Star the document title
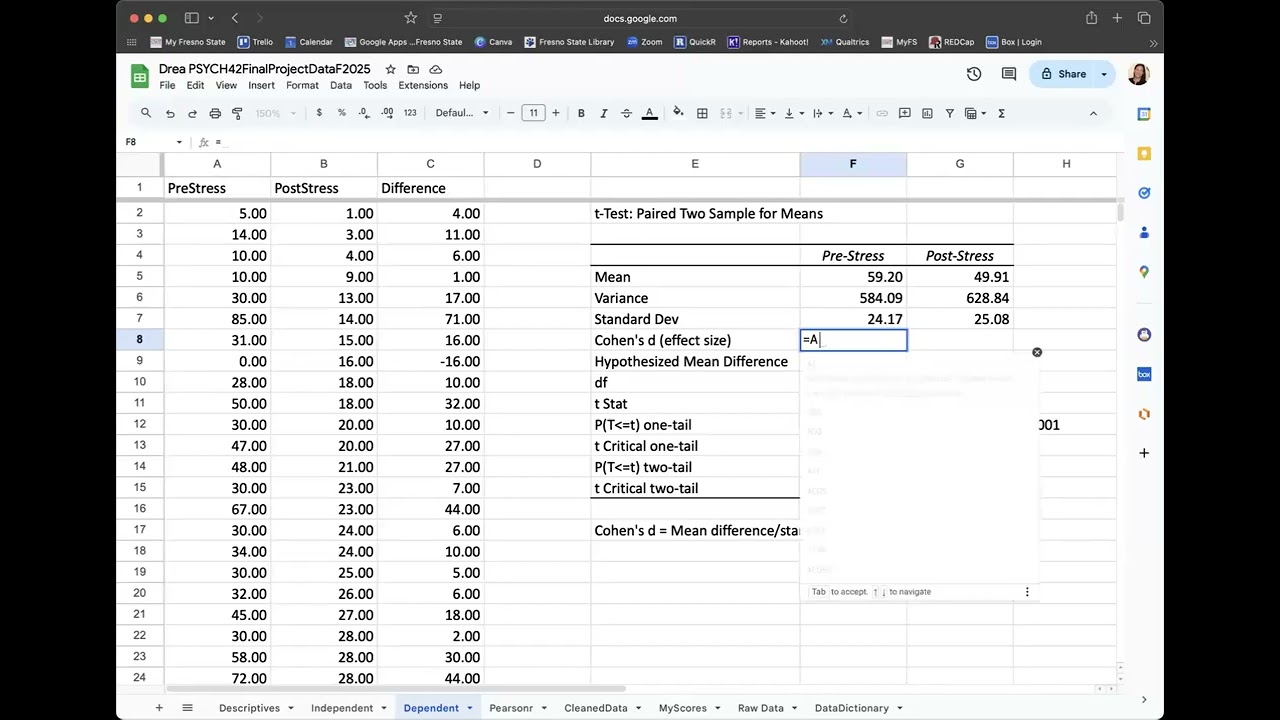This screenshot has width=1280, height=720. point(390,69)
